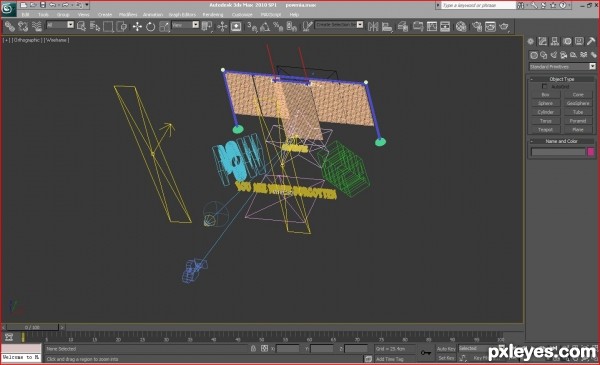Toggle Window/Crossing selection mode
This screenshot has width=600, height=365.
point(122,26)
